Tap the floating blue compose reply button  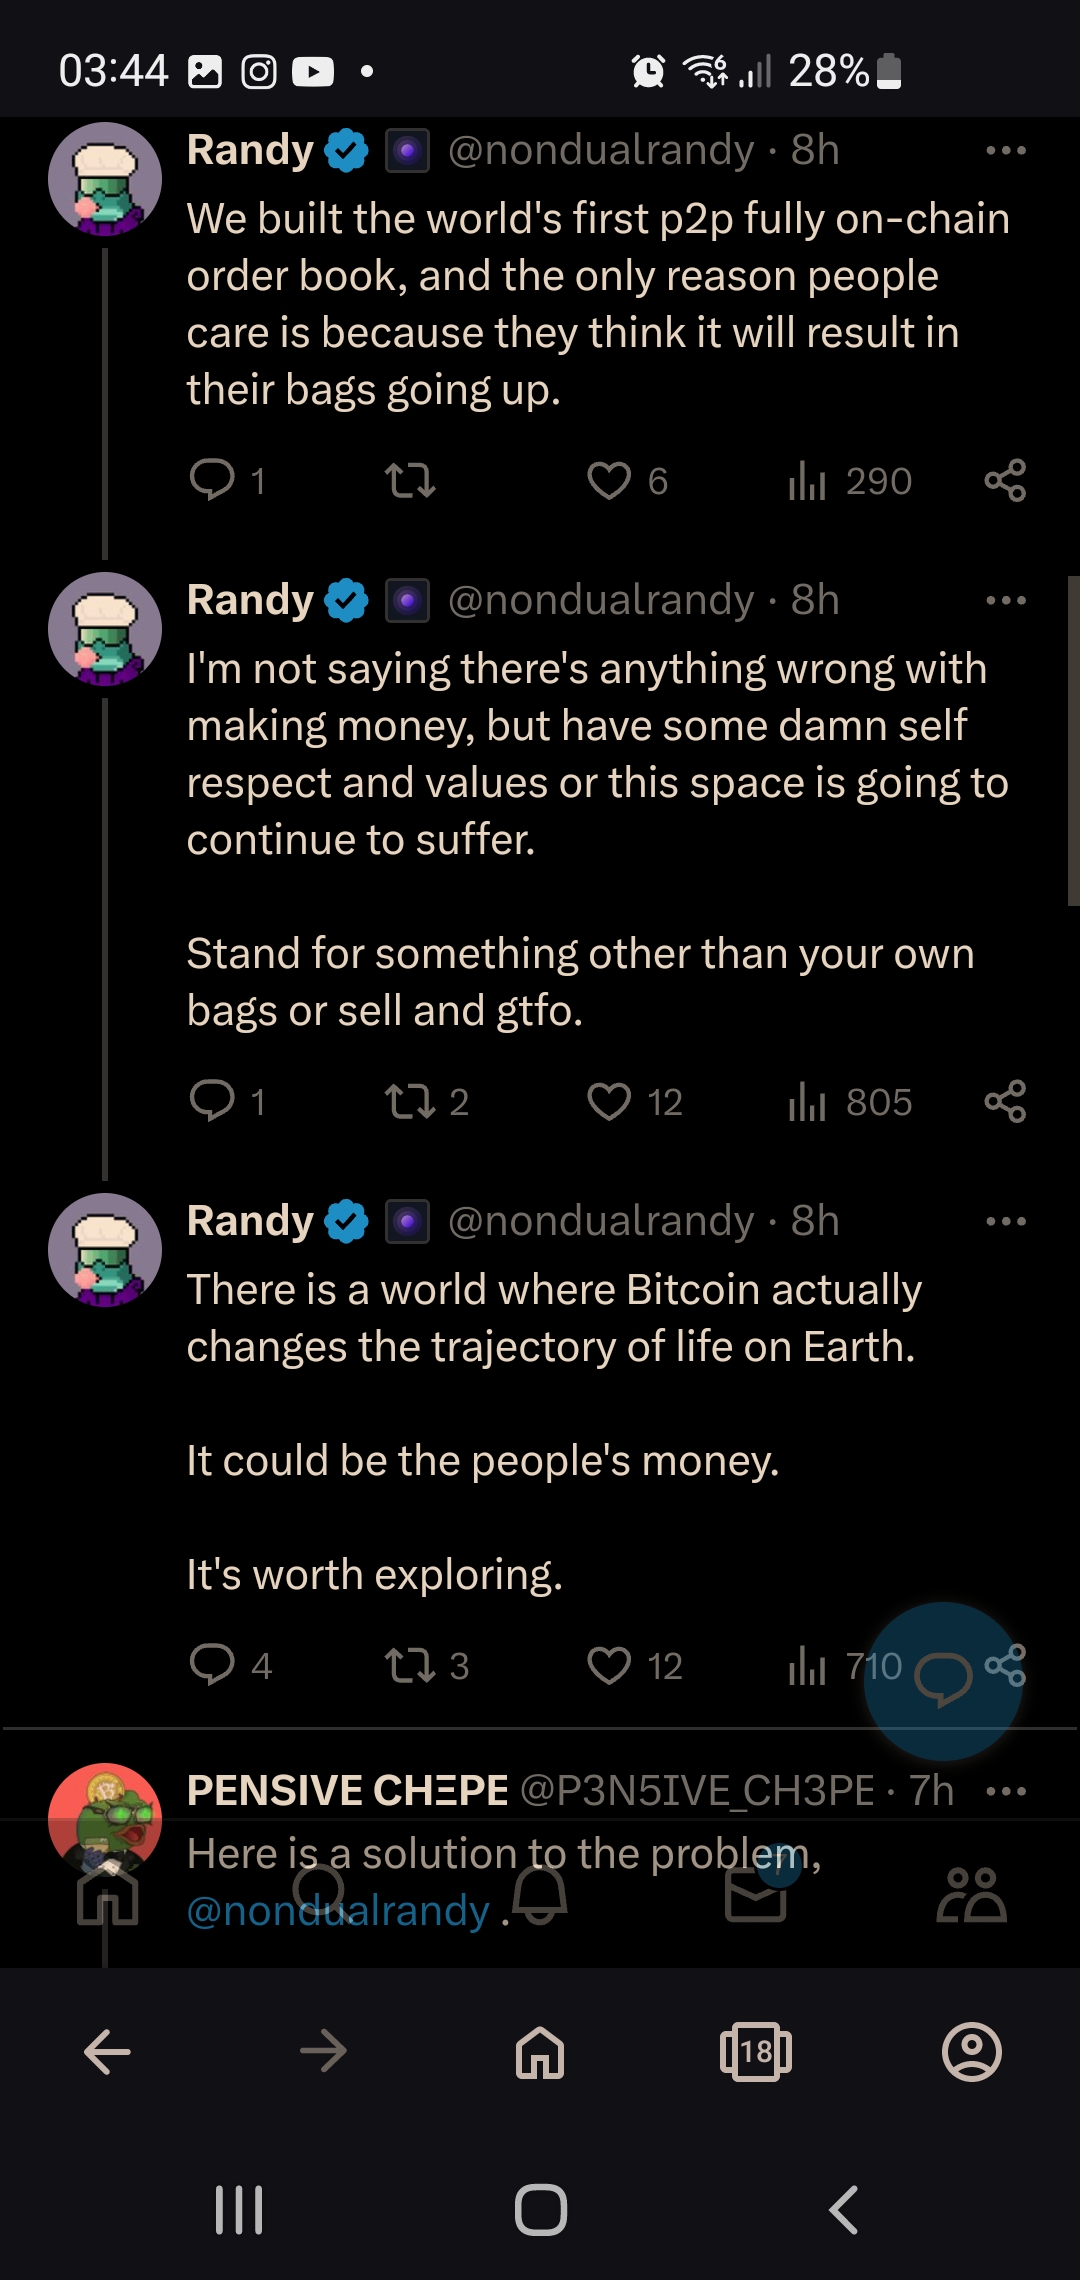(943, 1681)
